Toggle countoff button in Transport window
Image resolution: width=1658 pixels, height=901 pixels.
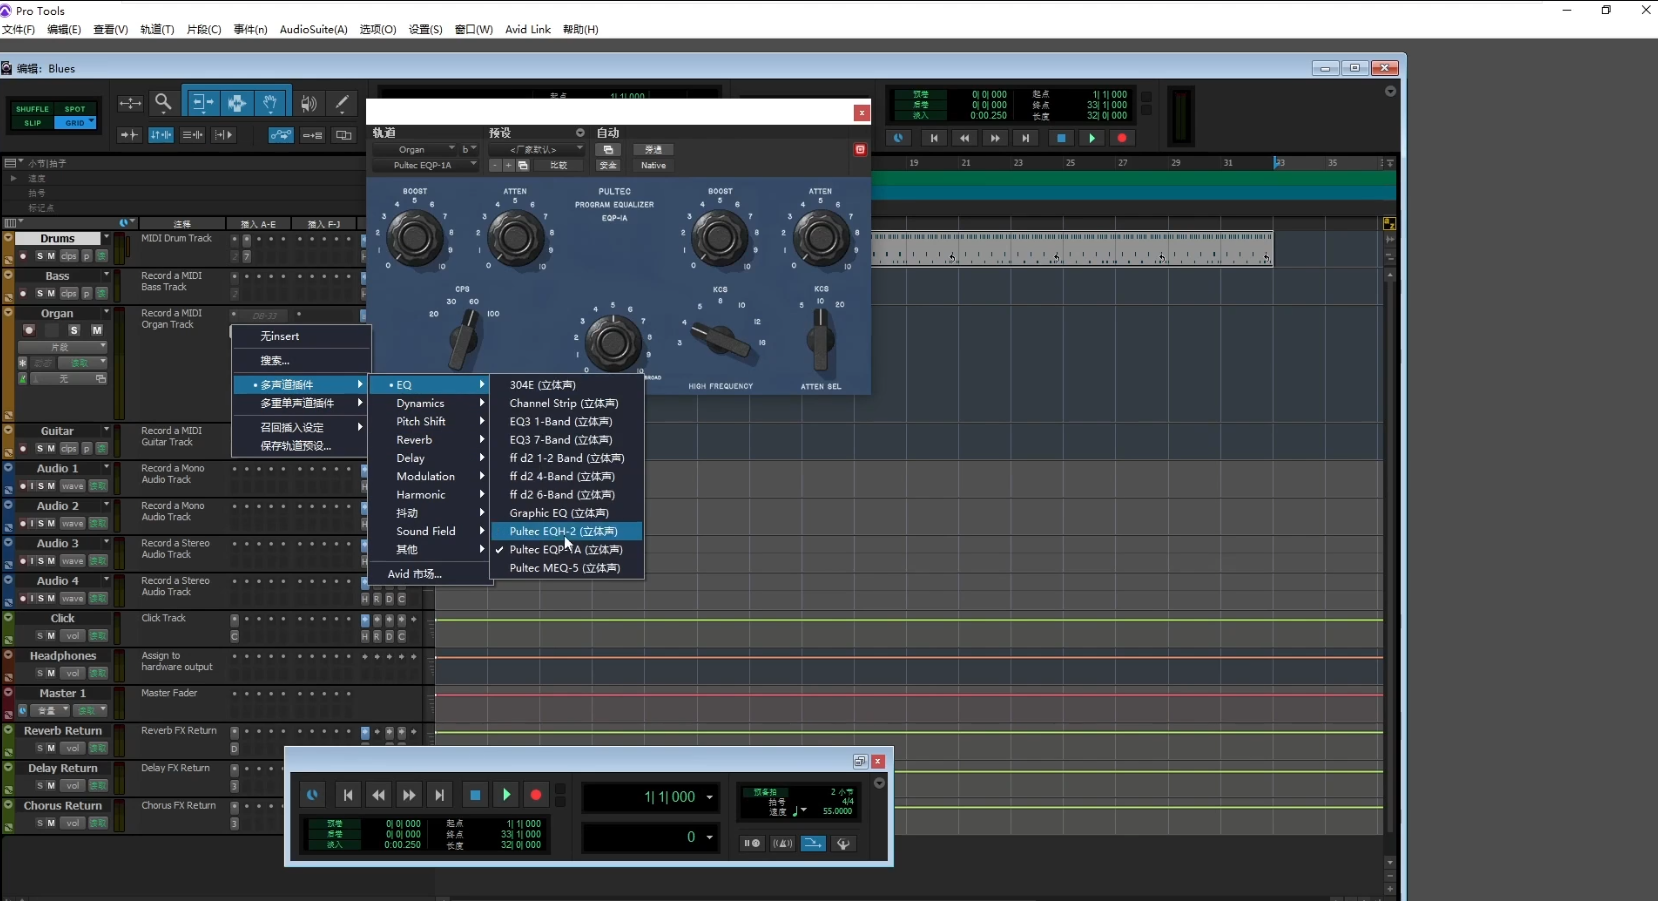point(766,792)
